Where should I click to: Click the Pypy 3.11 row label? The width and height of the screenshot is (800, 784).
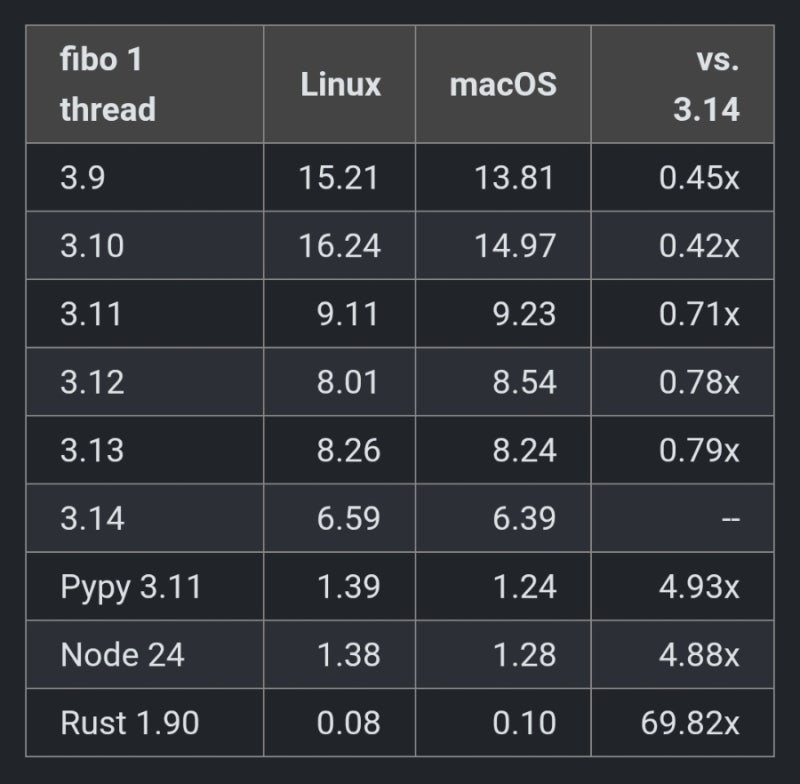(131, 586)
